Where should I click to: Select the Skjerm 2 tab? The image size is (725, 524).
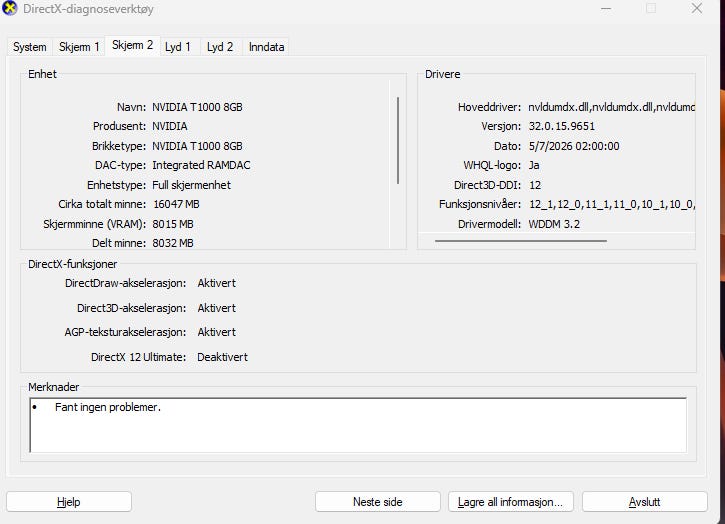pyautogui.click(x=132, y=45)
